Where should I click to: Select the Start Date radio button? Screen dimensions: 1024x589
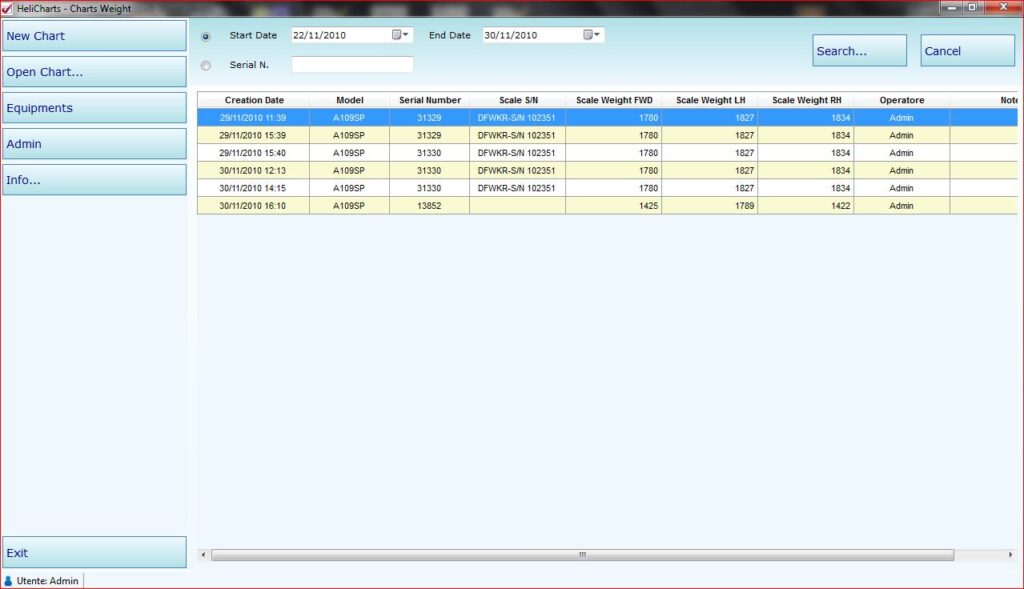pos(206,36)
